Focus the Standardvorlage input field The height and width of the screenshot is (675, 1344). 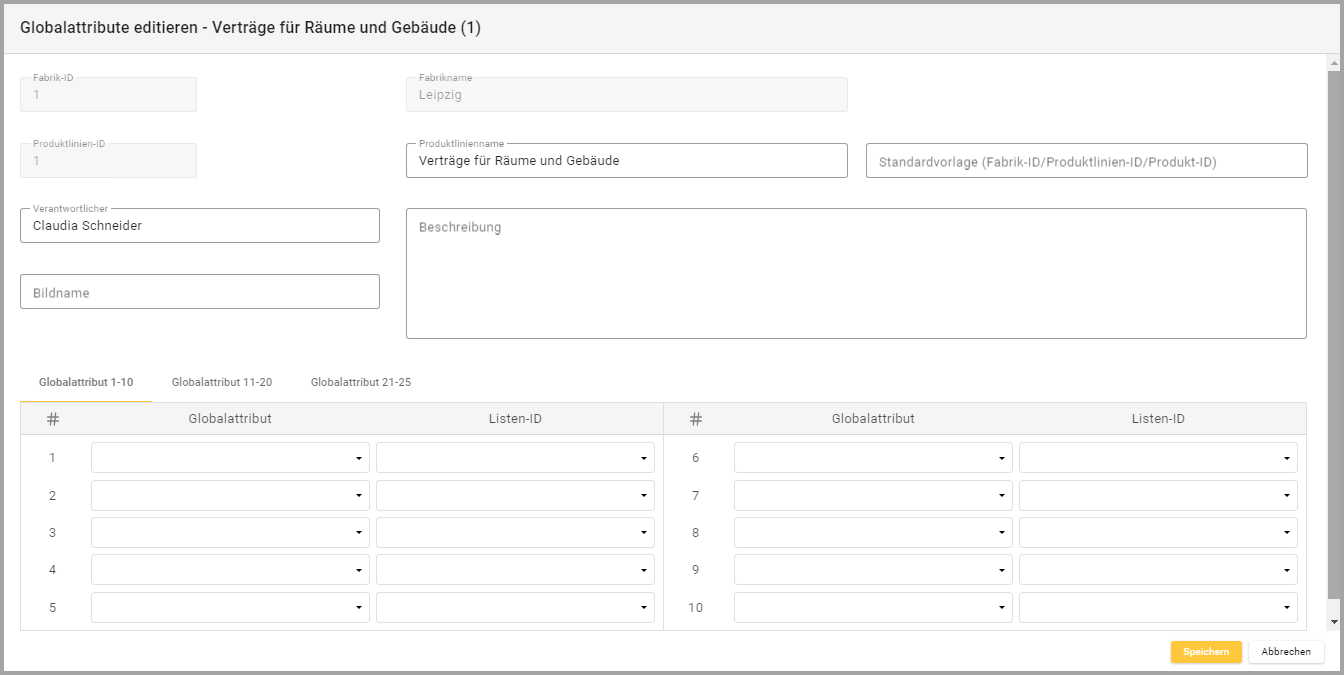[x=1086, y=161]
